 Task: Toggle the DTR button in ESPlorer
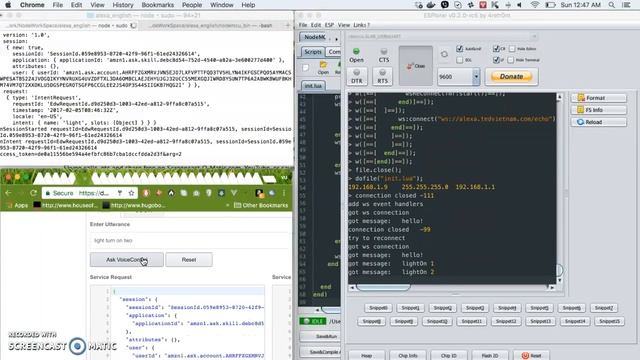point(357,76)
